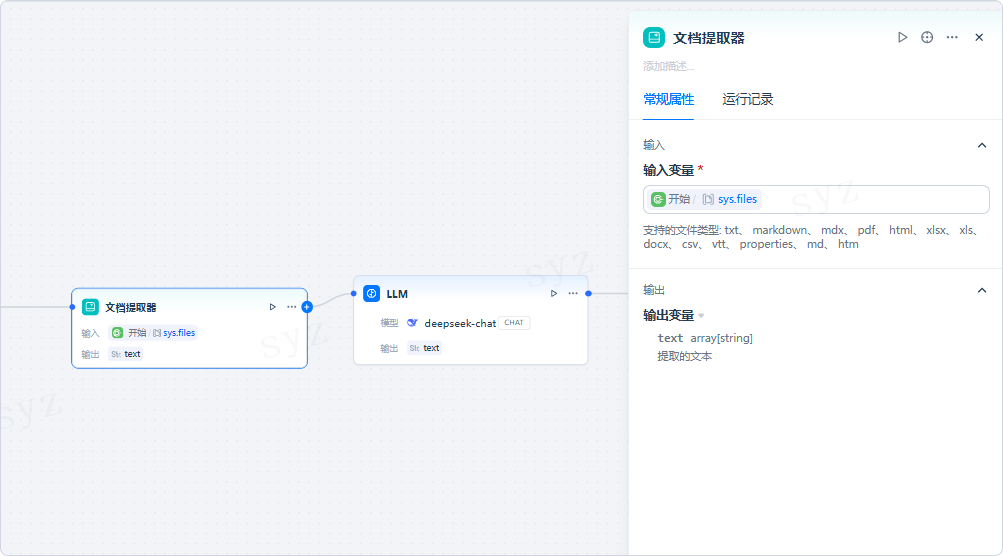The height and width of the screenshot is (556, 1003).
Task: Run the 文档提取器 node on canvas
Action: 272,307
